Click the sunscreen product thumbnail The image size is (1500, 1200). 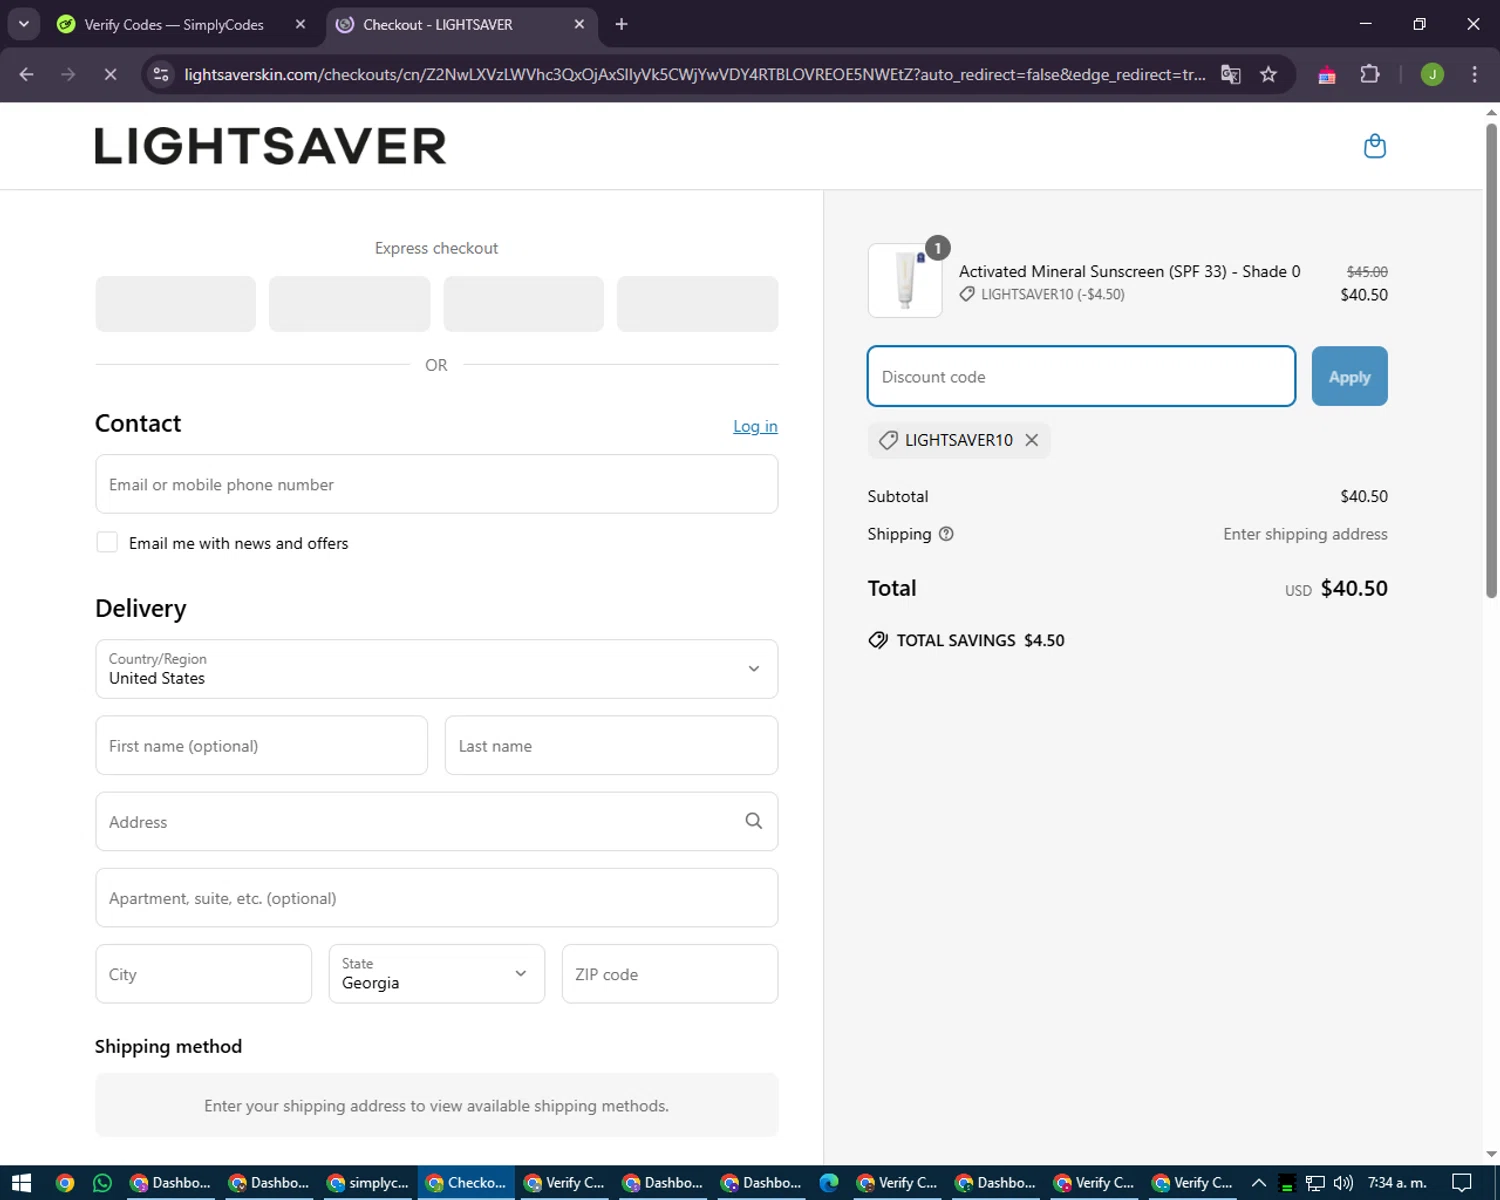905,281
